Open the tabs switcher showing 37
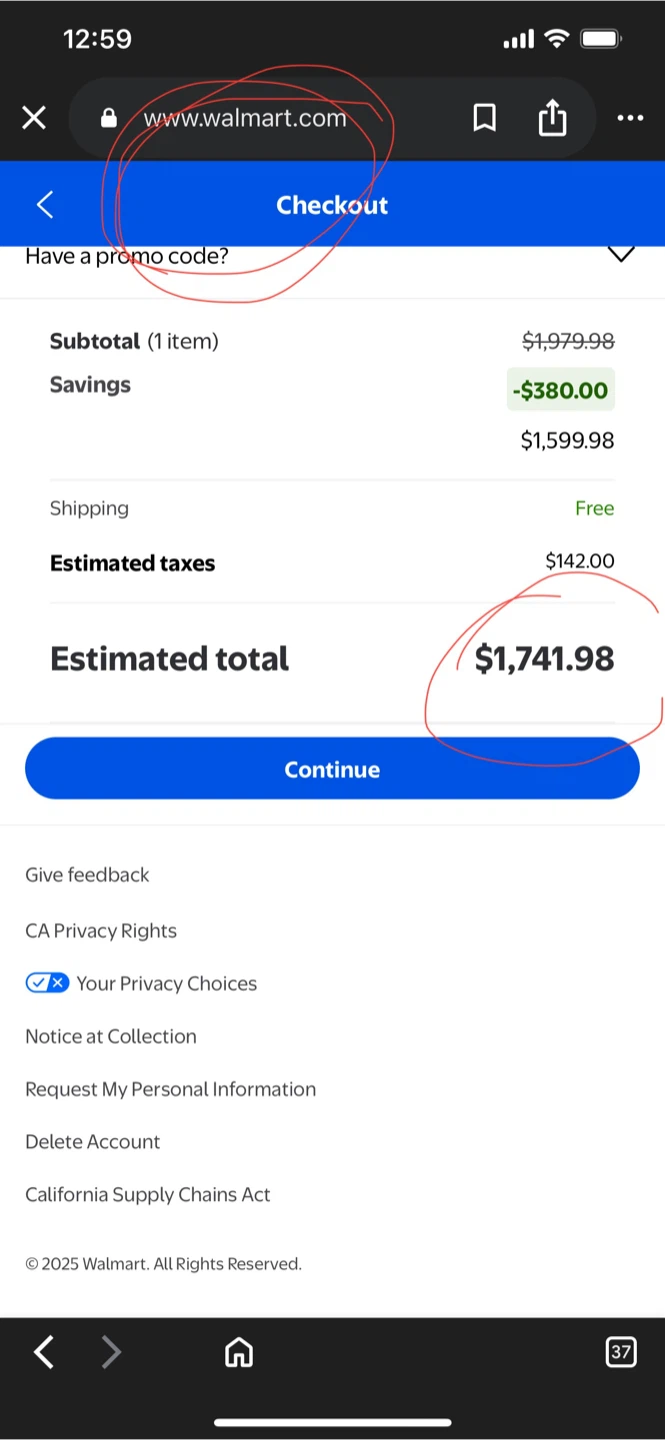The height and width of the screenshot is (1440, 665). click(621, 1353)
